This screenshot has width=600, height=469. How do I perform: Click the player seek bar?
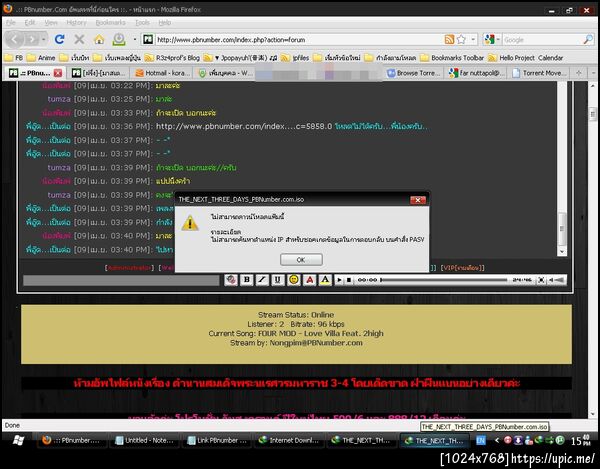click(444, 280)
